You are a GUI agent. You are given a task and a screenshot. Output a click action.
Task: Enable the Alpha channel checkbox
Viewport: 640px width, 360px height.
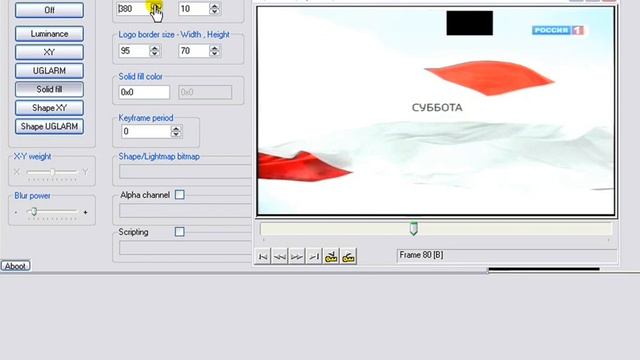[180, 195]
